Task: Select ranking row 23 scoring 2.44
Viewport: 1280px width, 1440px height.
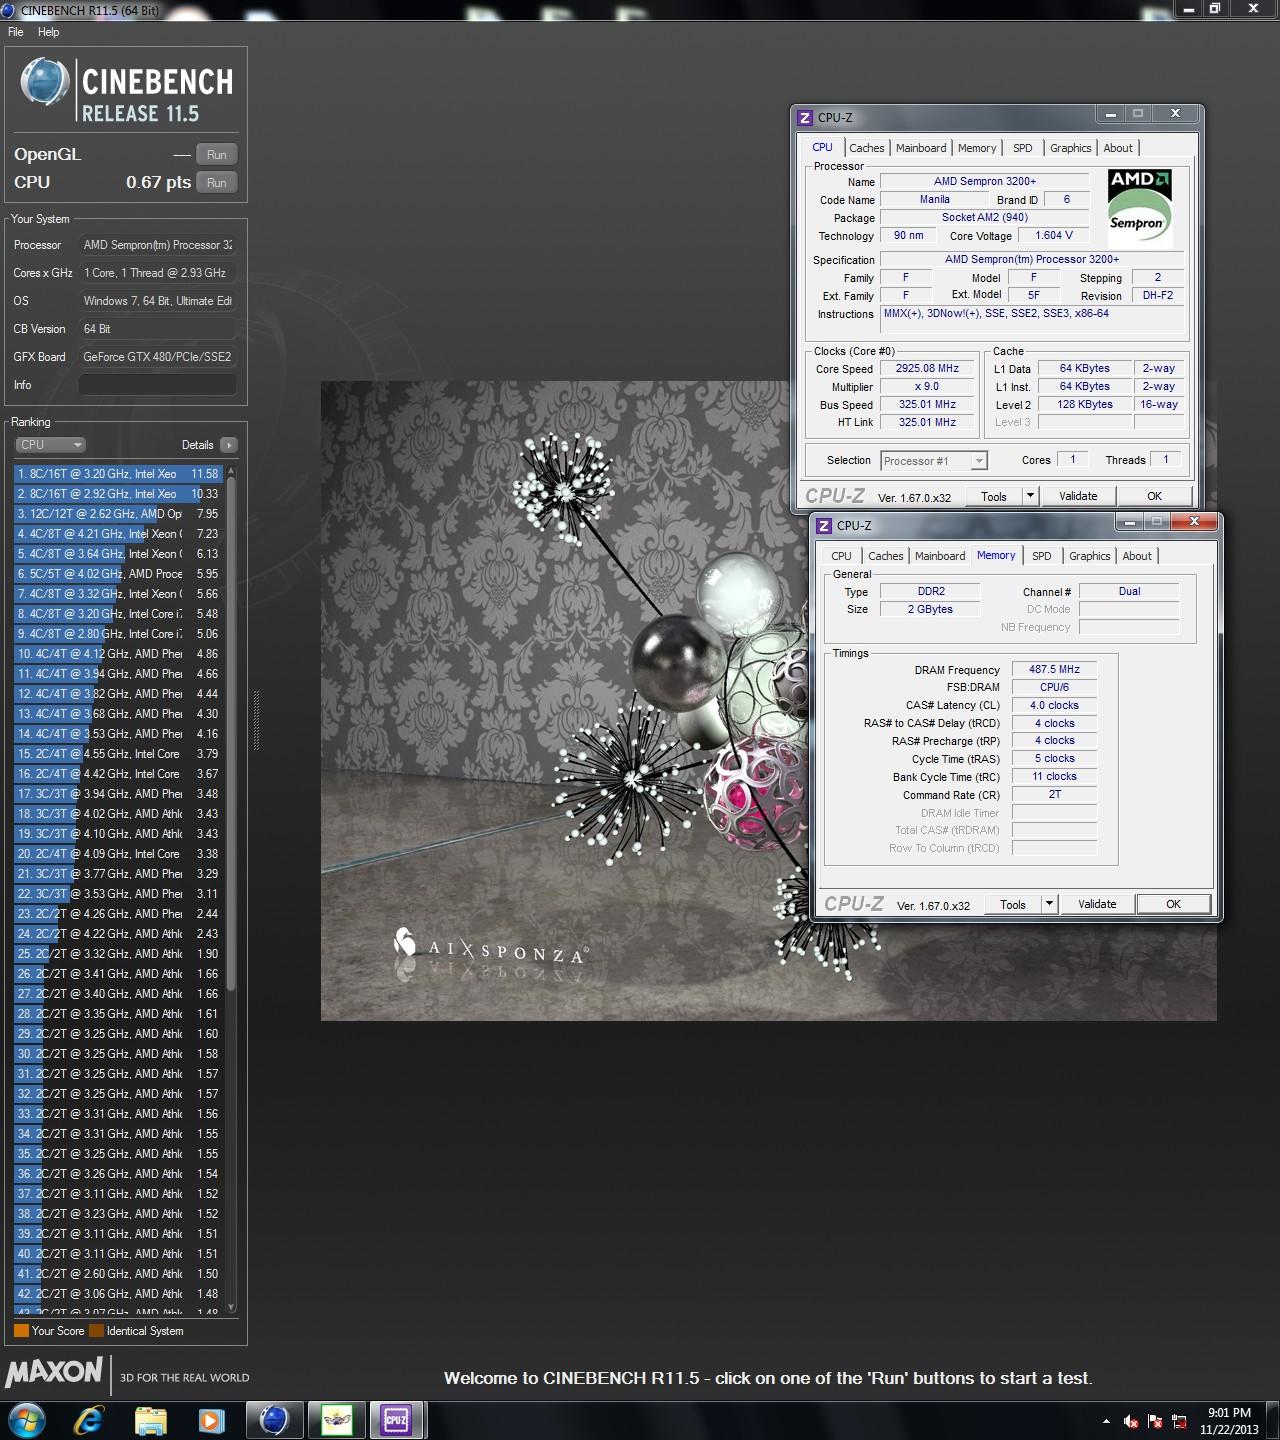Action: point(119,914)
